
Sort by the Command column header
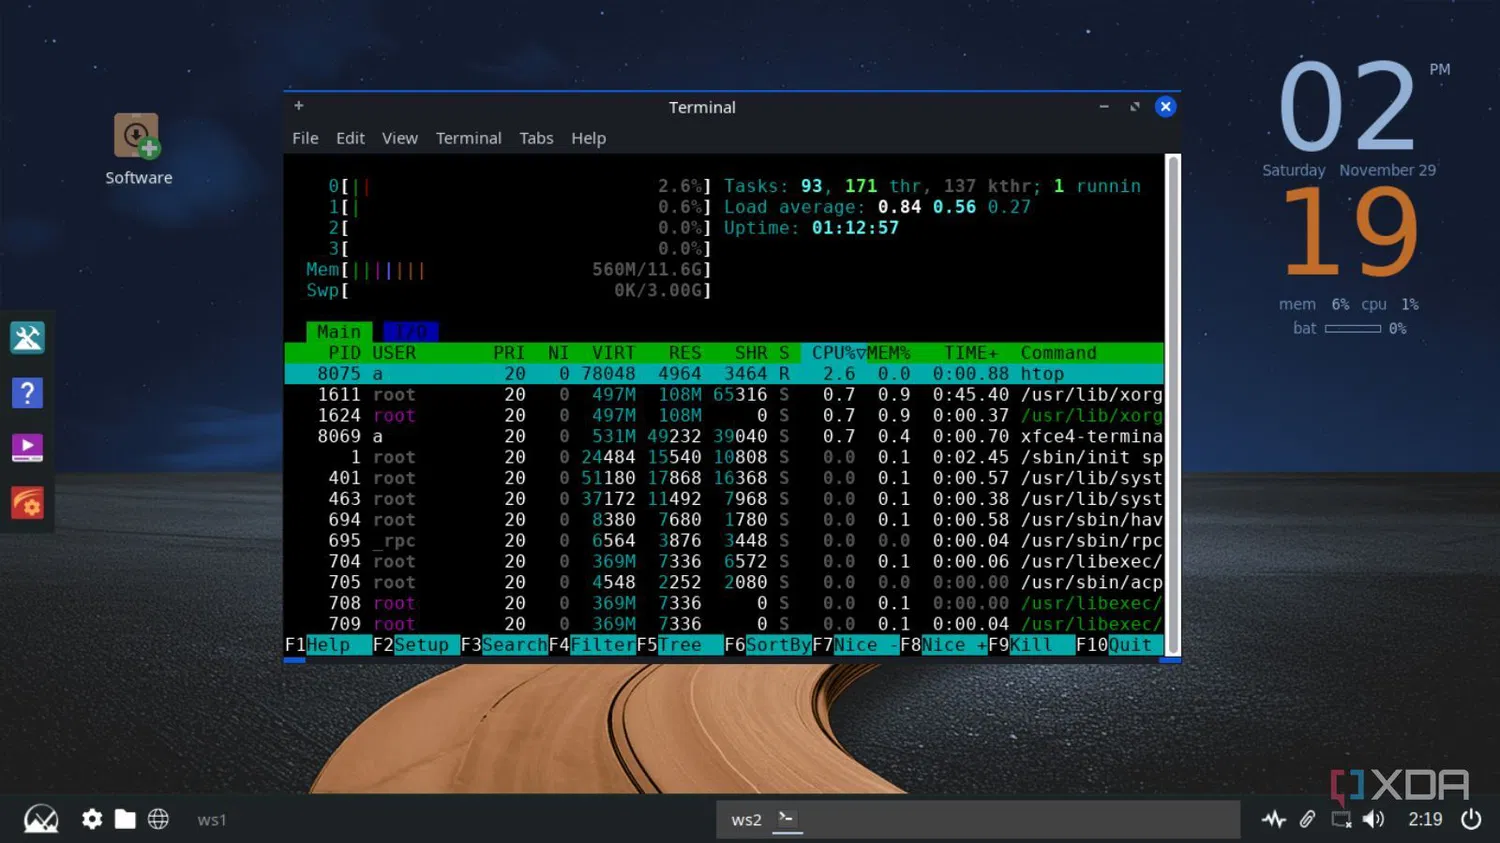point(1059,353)
